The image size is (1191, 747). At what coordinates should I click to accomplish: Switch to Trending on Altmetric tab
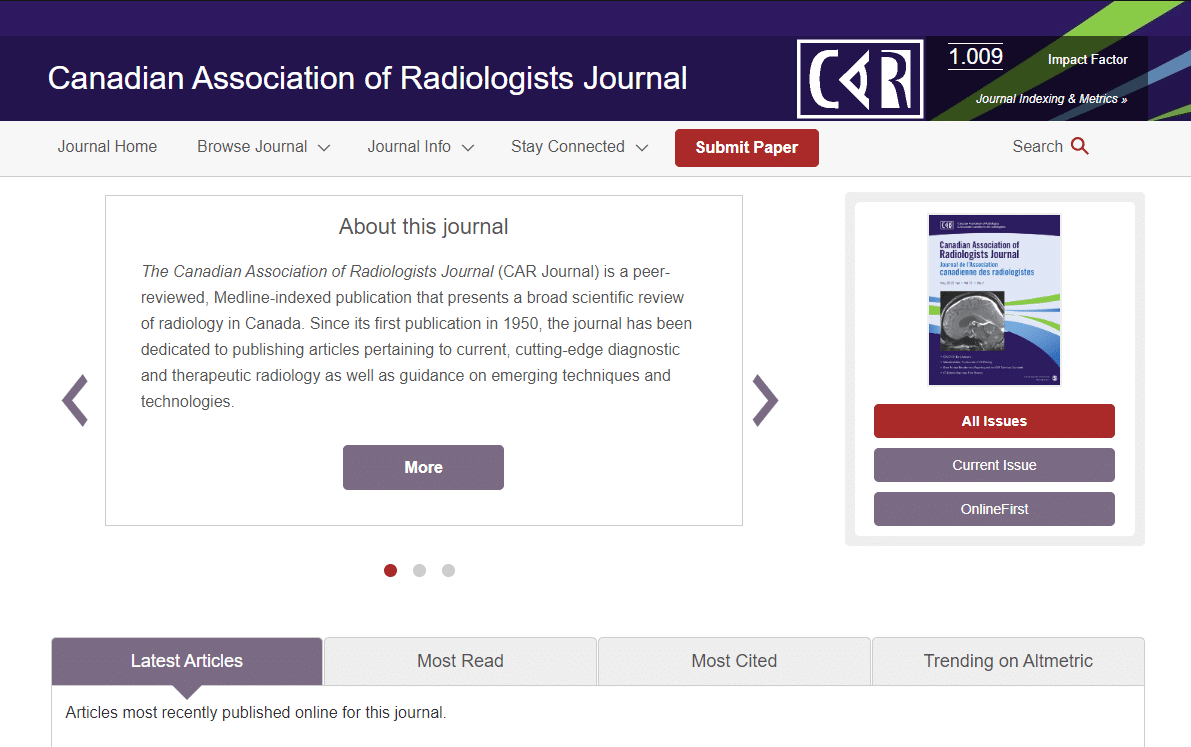point(1008,661)
